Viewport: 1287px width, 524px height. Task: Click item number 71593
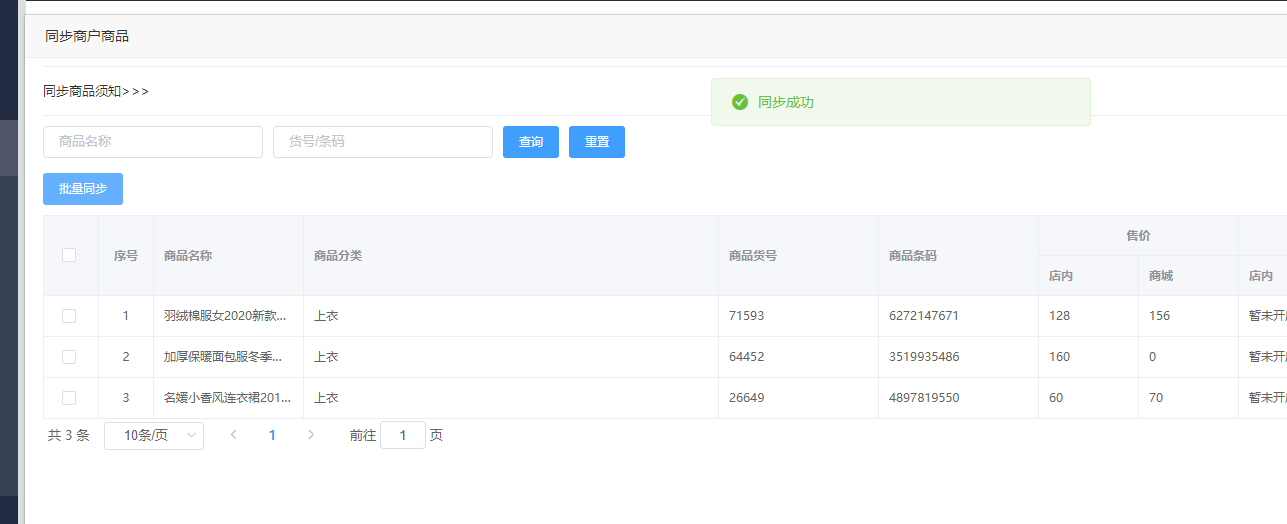[x=746, y=316]
